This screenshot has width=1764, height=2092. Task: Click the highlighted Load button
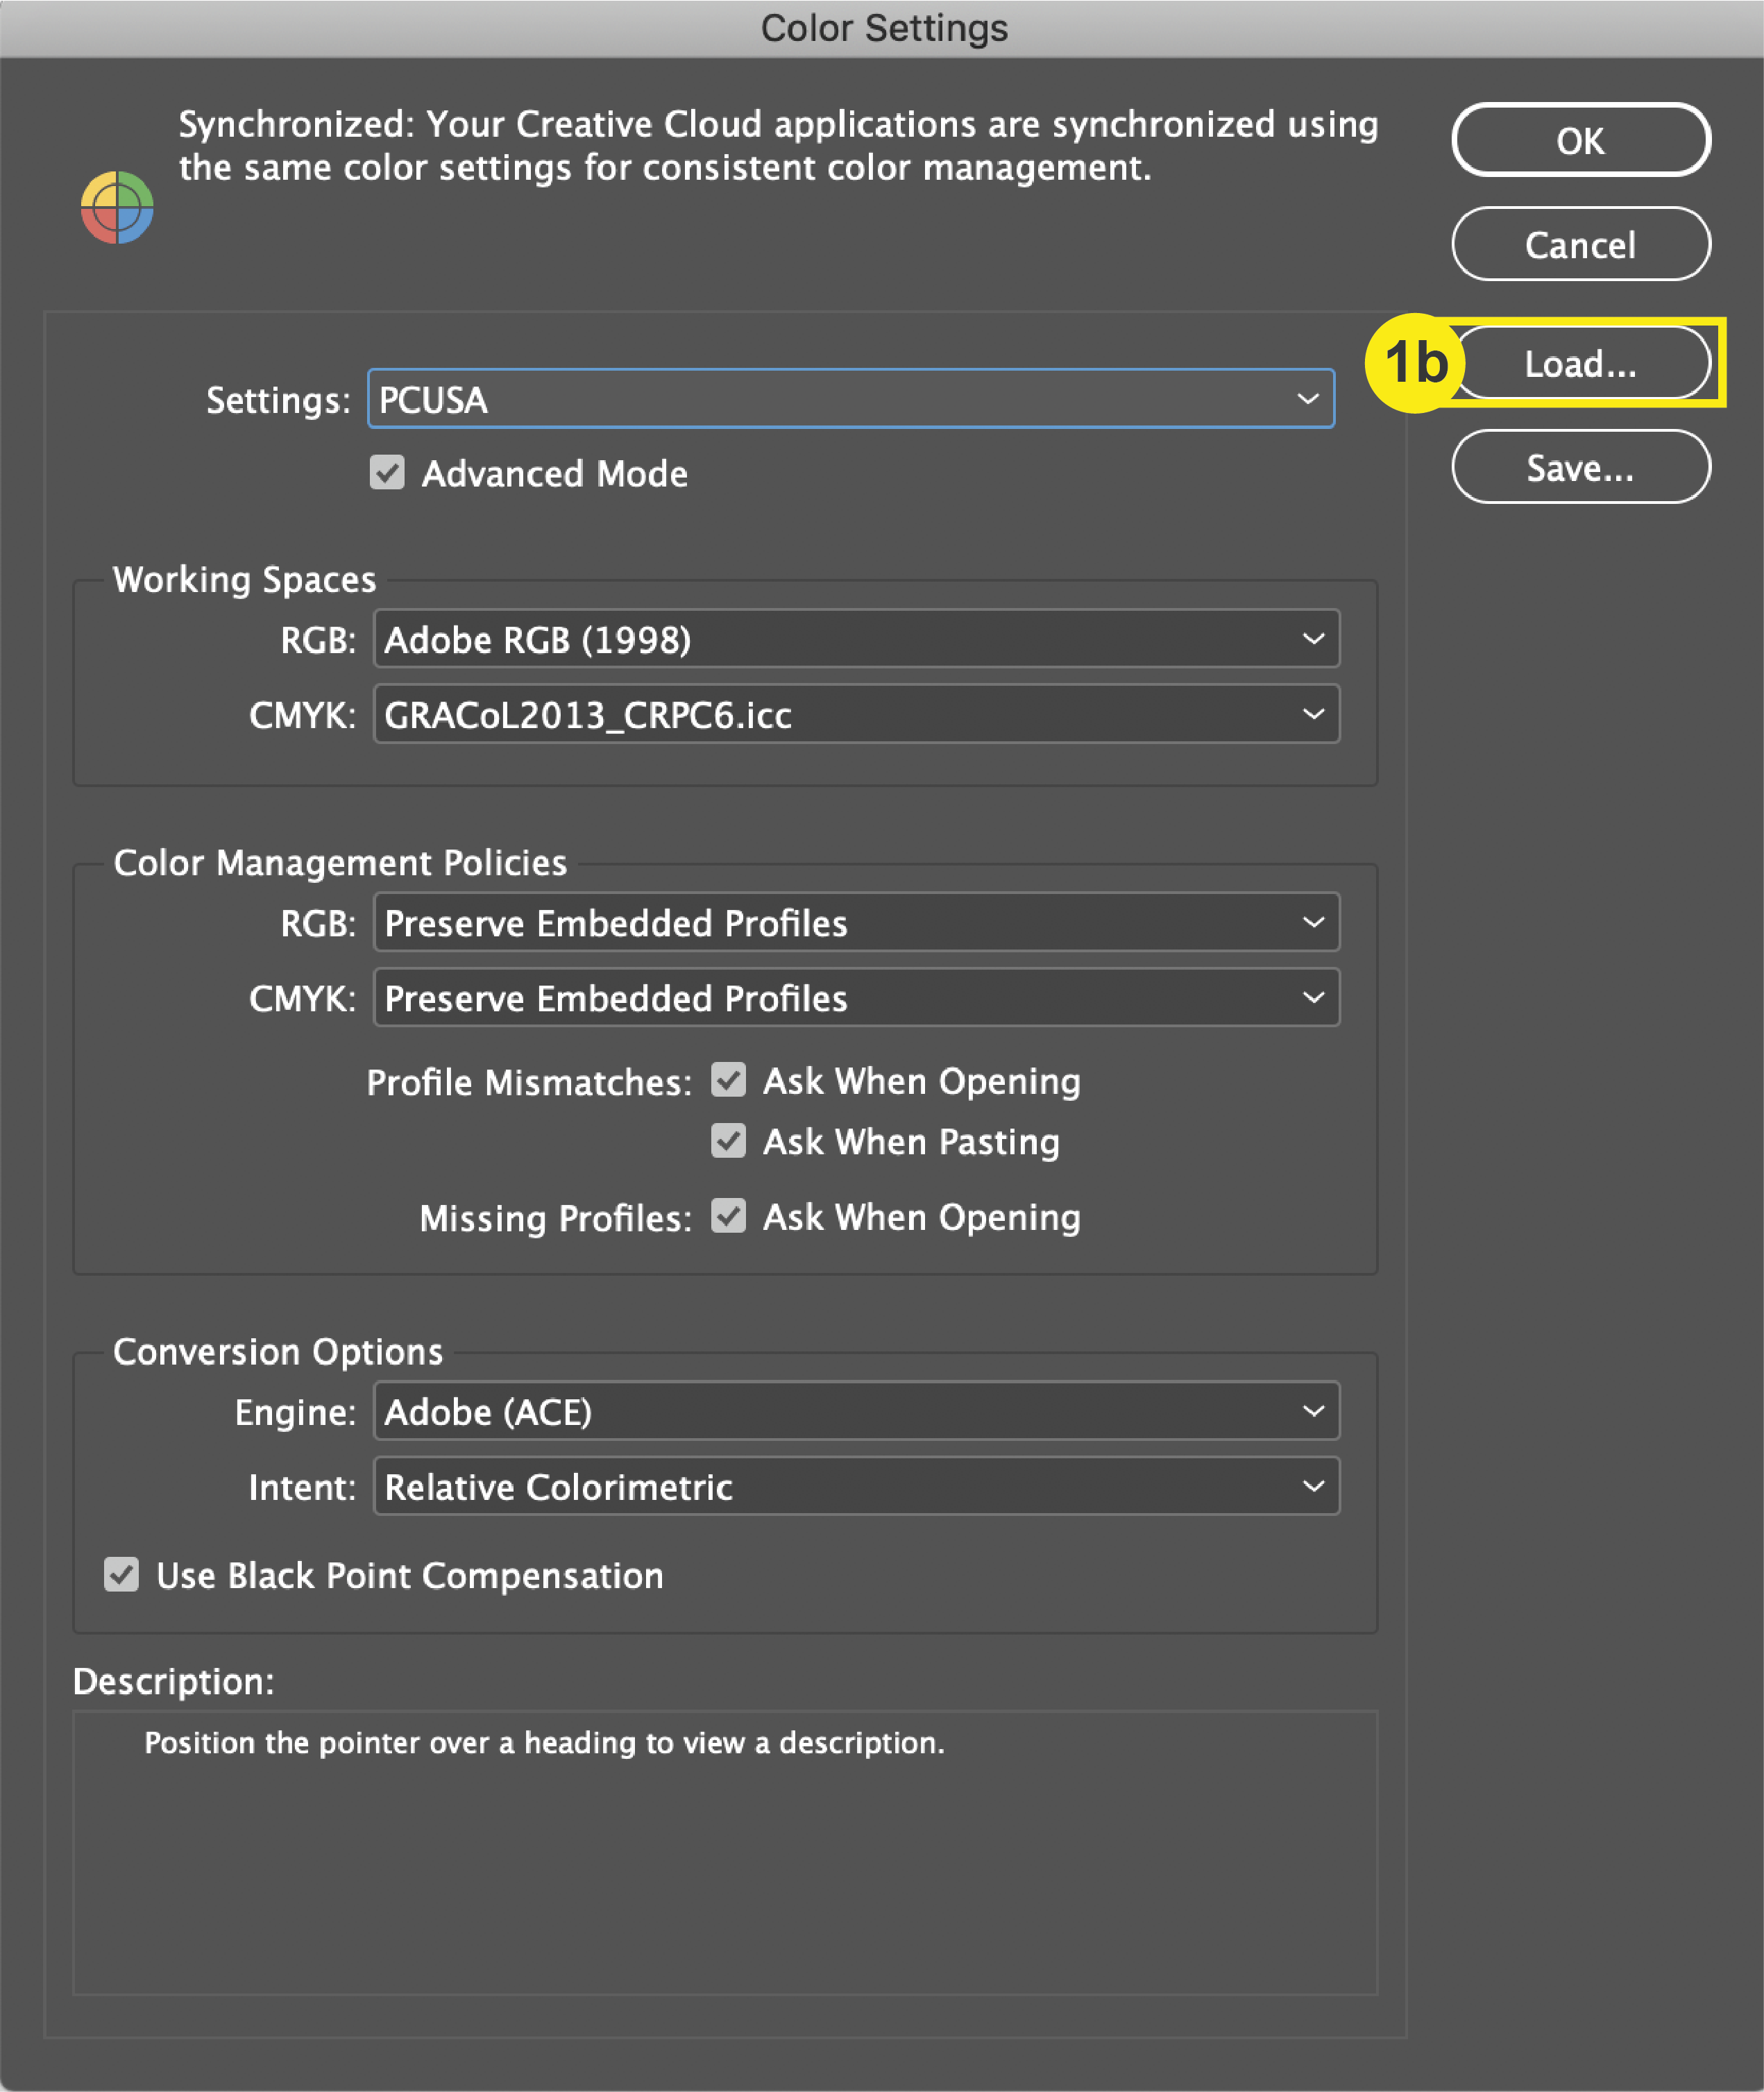(x=1580, y=364)
